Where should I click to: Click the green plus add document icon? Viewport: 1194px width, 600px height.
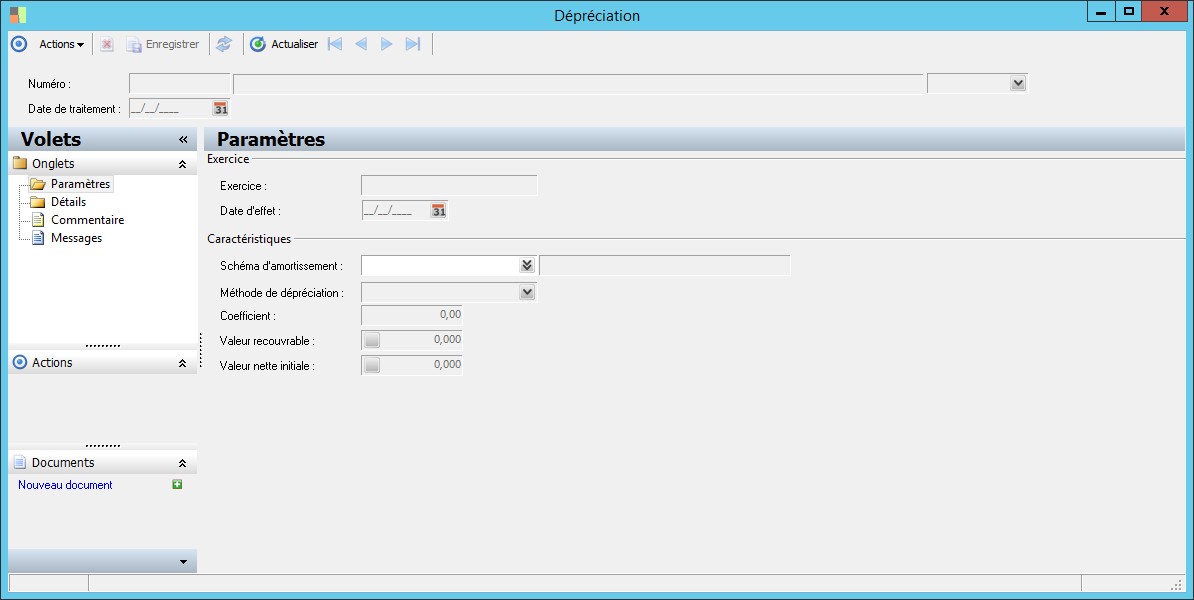tap(177, 484)
